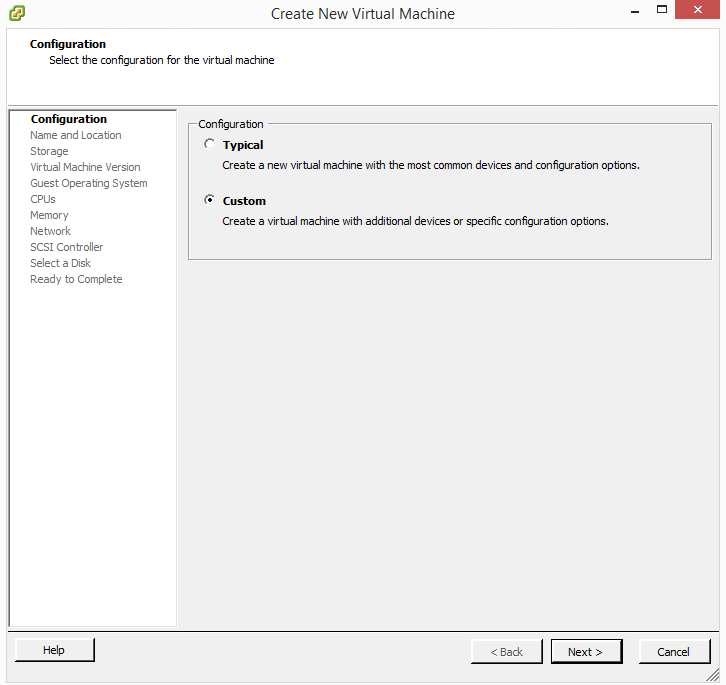Image resolution: width=726 pixels, height=685 pixels.
Task: Click the 'Select the configuration for the virtual machine' subtitle
Action: 162,60
